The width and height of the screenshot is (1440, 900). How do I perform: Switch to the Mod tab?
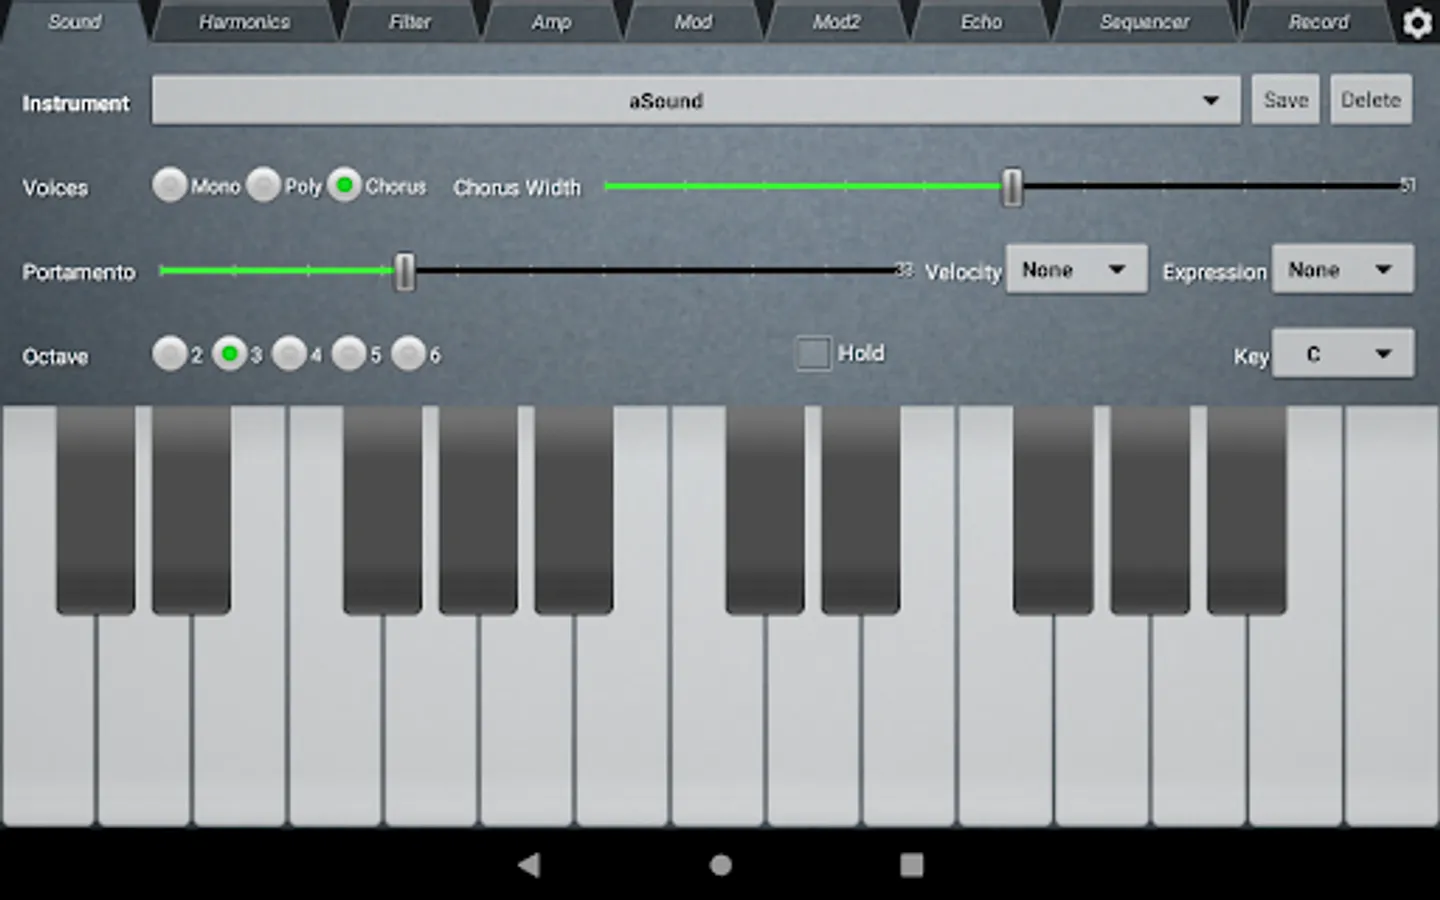point(693,22)
